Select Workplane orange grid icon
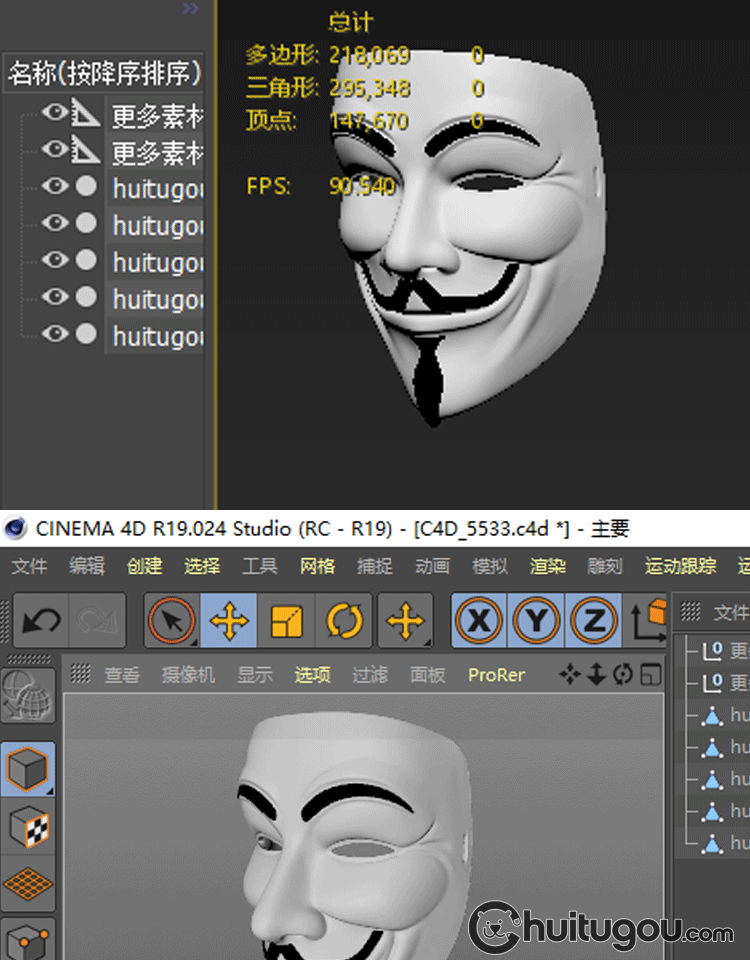 pyautogui.click(x=28, y=884)
